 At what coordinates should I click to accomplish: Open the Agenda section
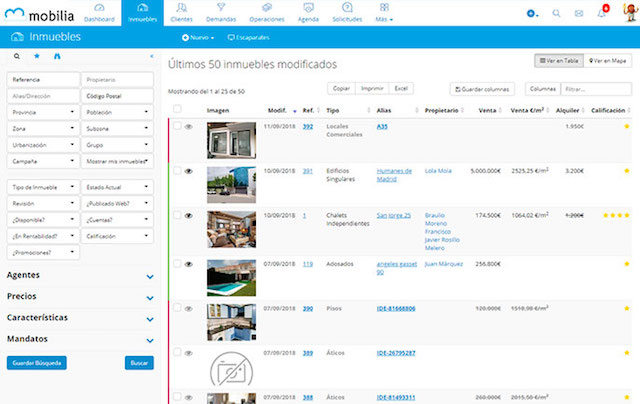[x=308, y=13]
